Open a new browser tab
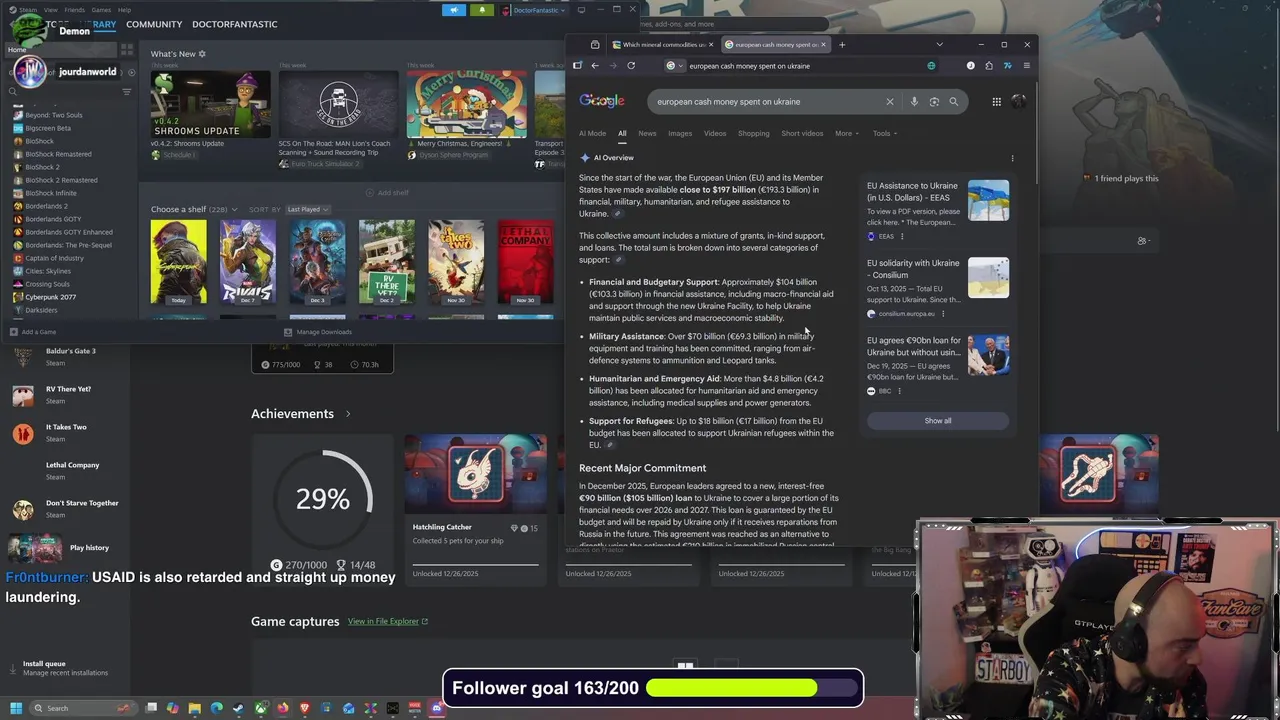 pyautogui.click(x=842, y=45)
